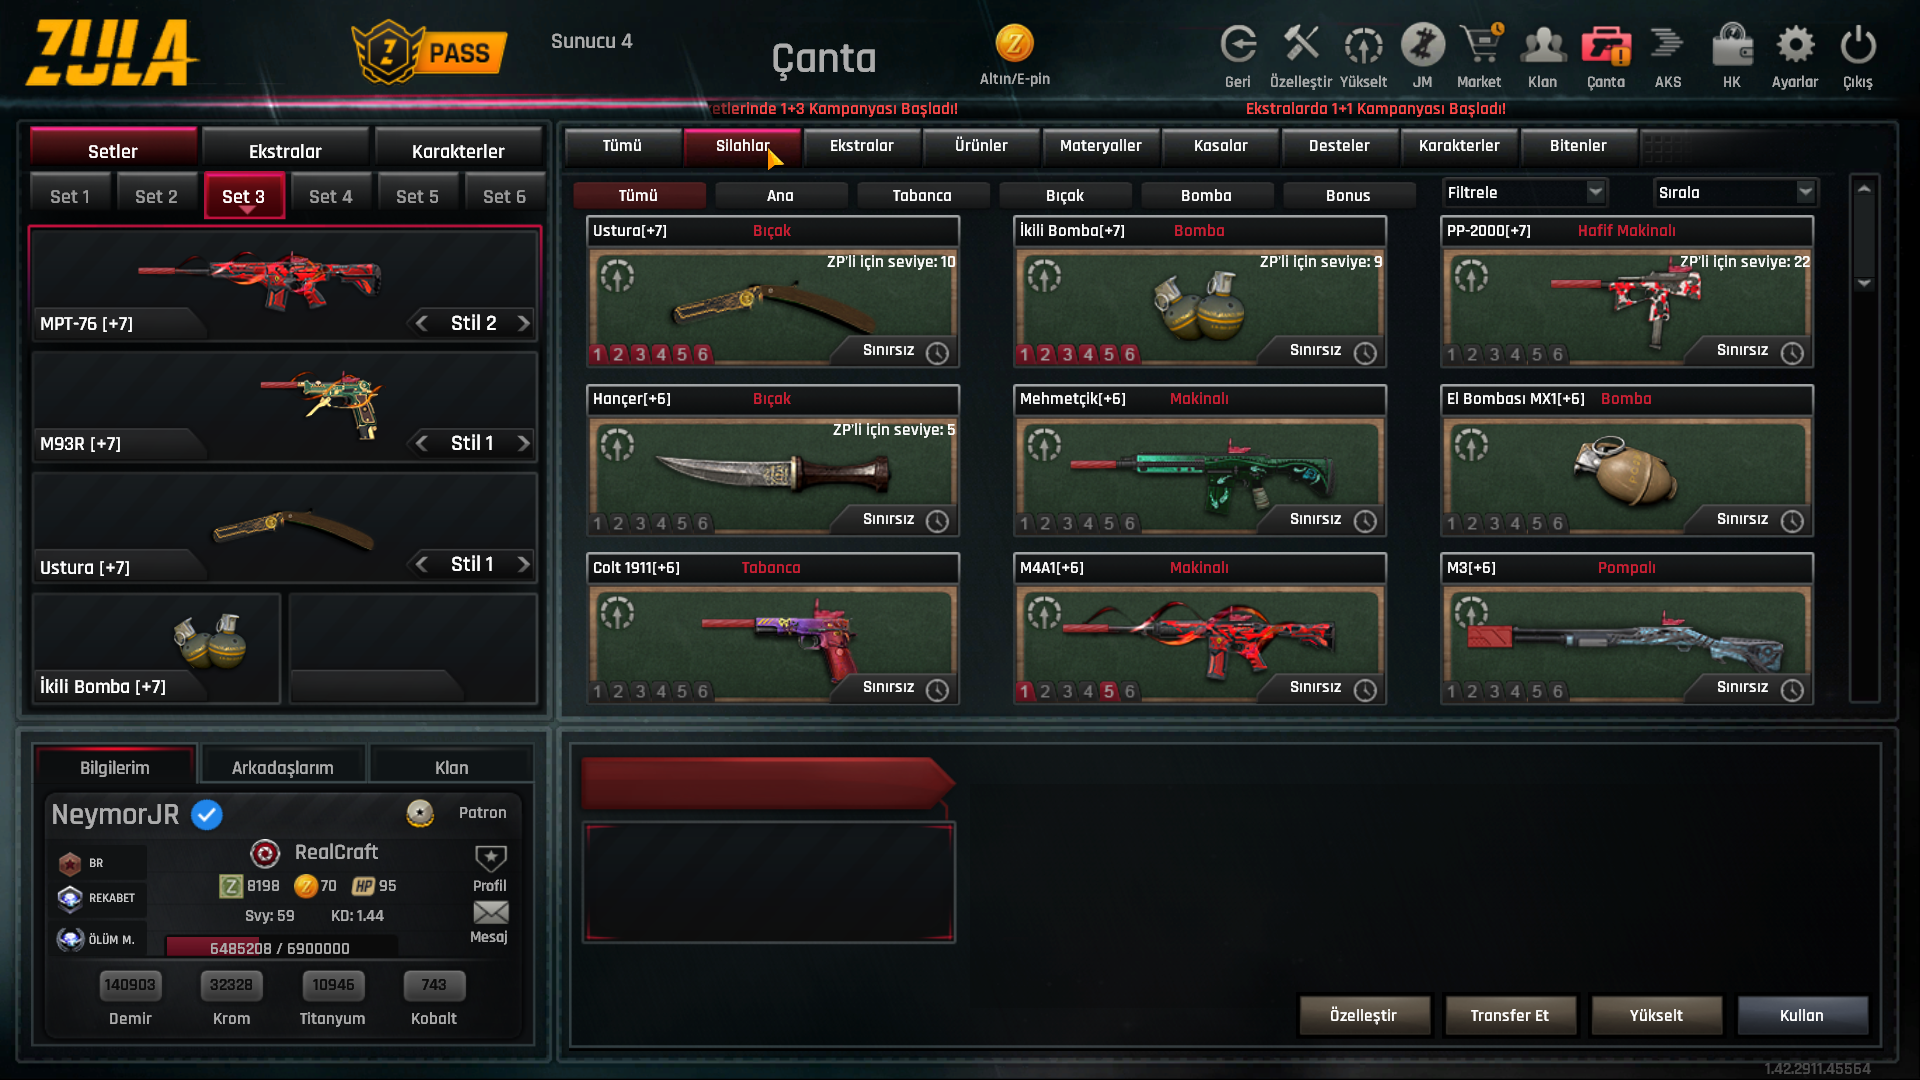Image resolution: width=1920 pixels, height=1080 pixels.
Task: Toggle slot 3 on İkili Bomba[+7] card
Action: 1067,354
